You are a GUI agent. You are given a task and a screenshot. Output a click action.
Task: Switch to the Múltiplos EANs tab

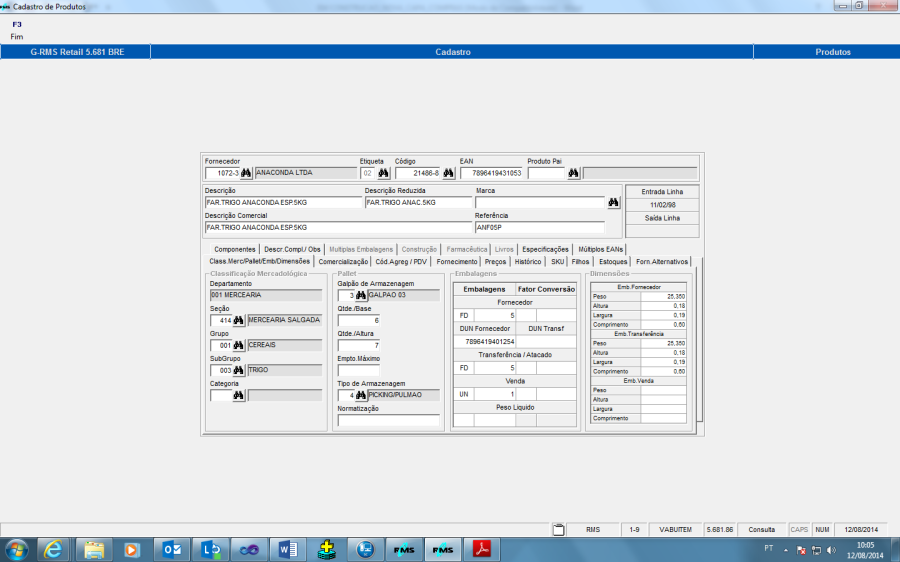[x=600, y=249]
